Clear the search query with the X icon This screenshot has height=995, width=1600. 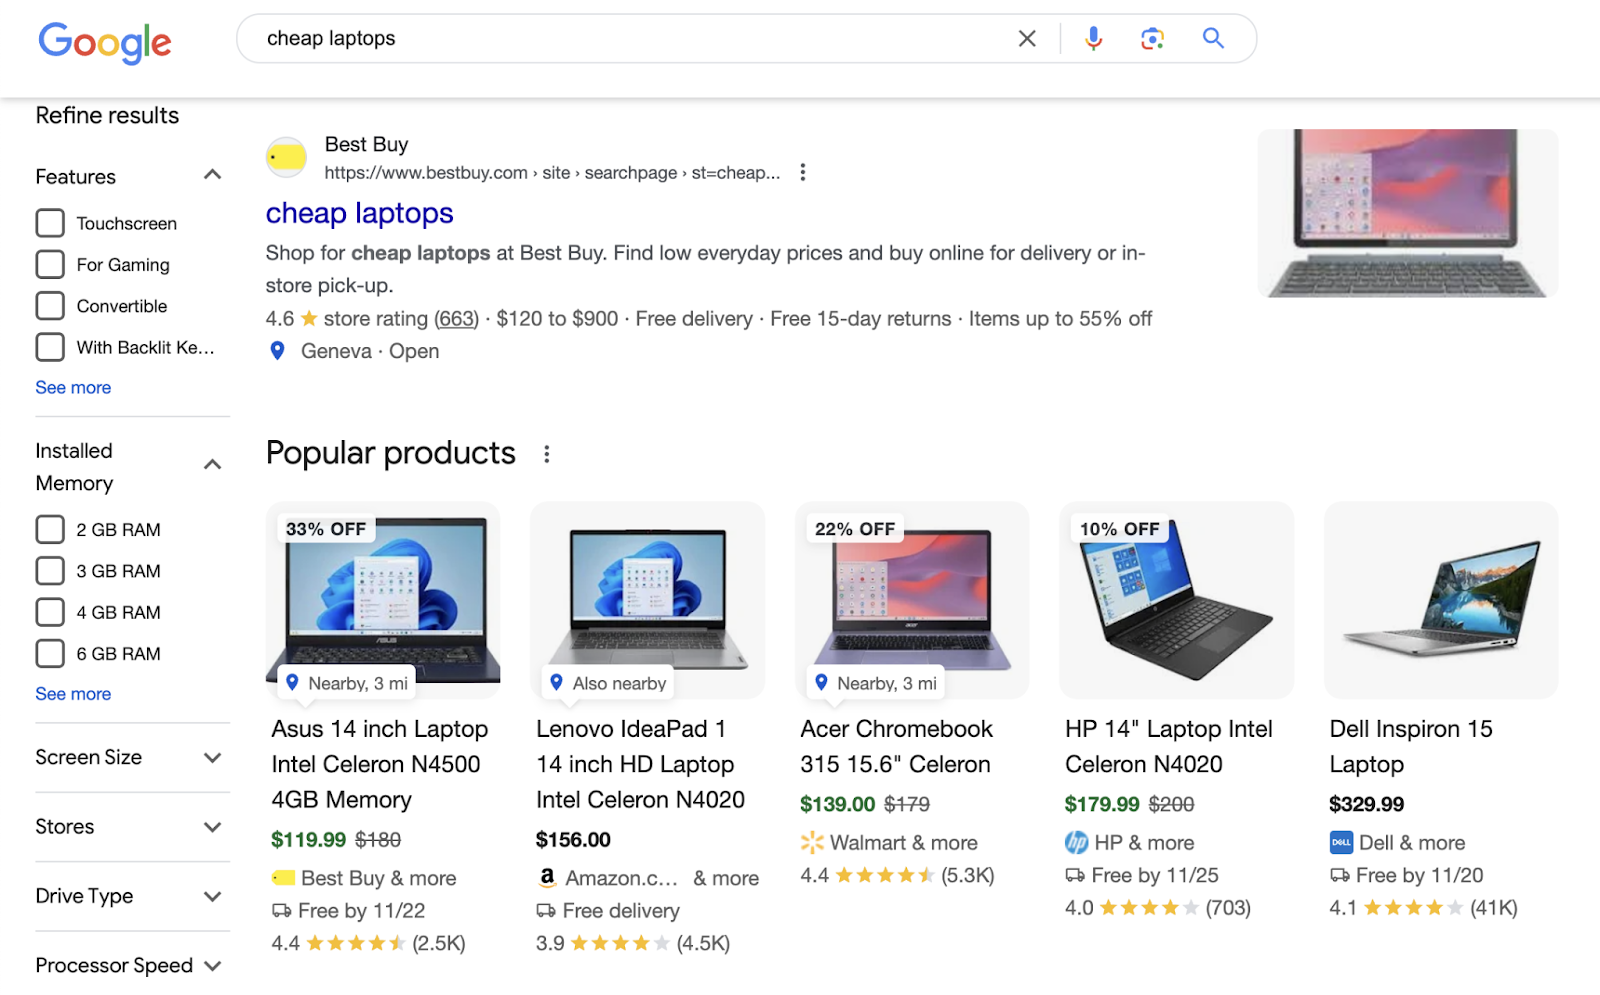pos(1027,38)
